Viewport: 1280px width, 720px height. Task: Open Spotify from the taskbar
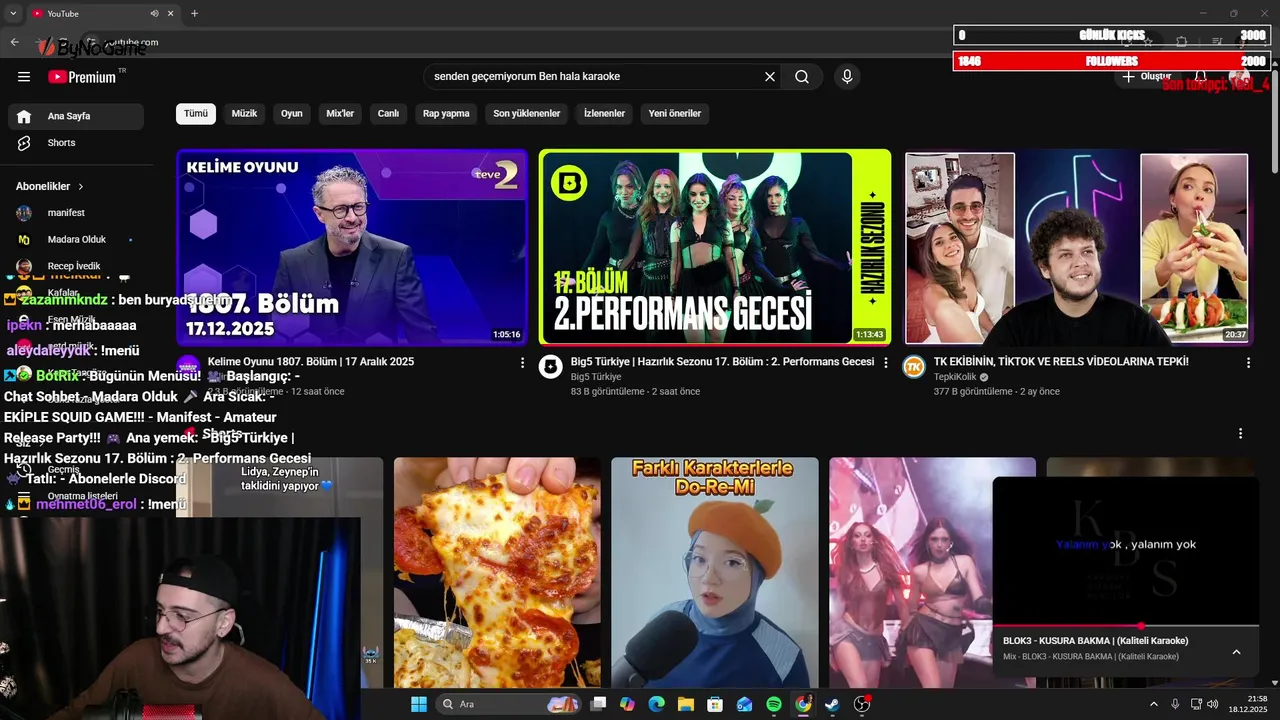[x=774, y=704]
